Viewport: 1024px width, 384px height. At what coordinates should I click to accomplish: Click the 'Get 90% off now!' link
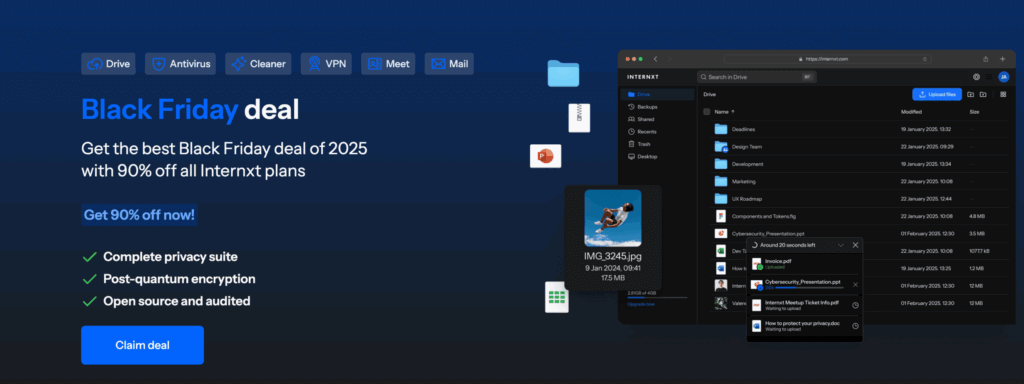(139, 214)
